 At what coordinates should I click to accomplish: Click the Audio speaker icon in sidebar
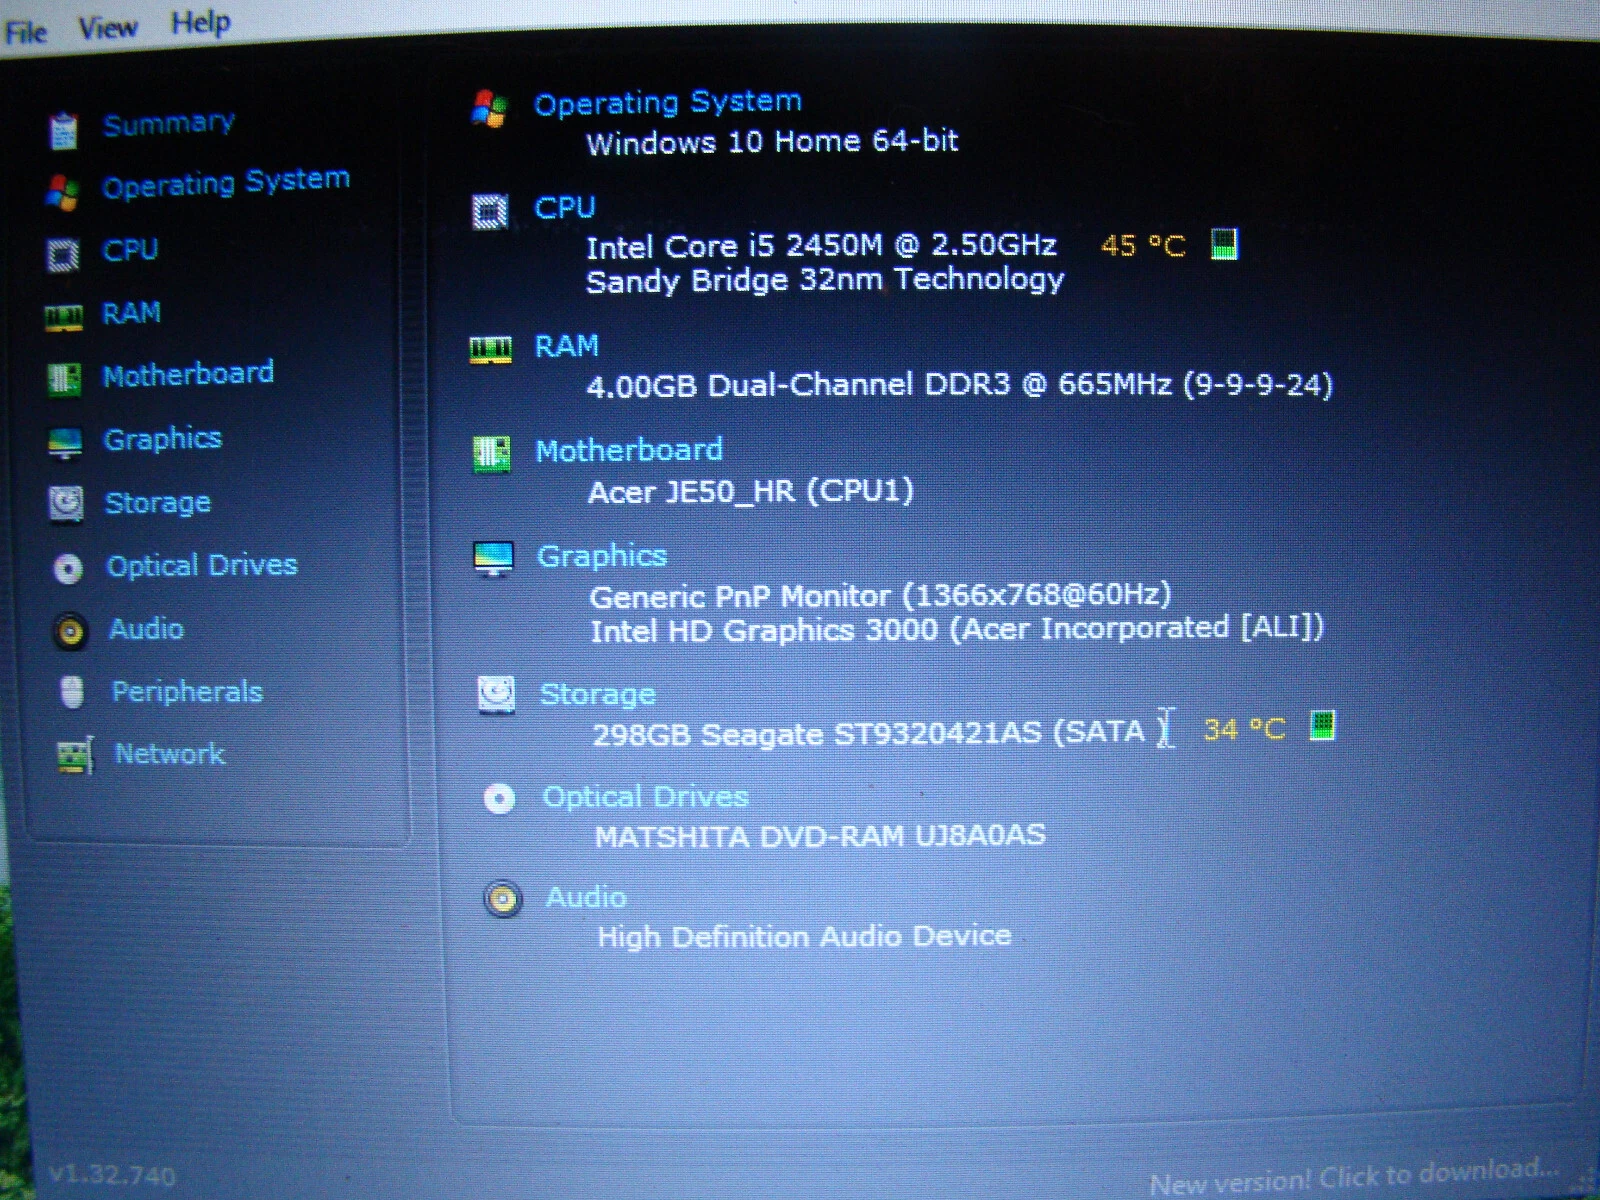[70, 631]
